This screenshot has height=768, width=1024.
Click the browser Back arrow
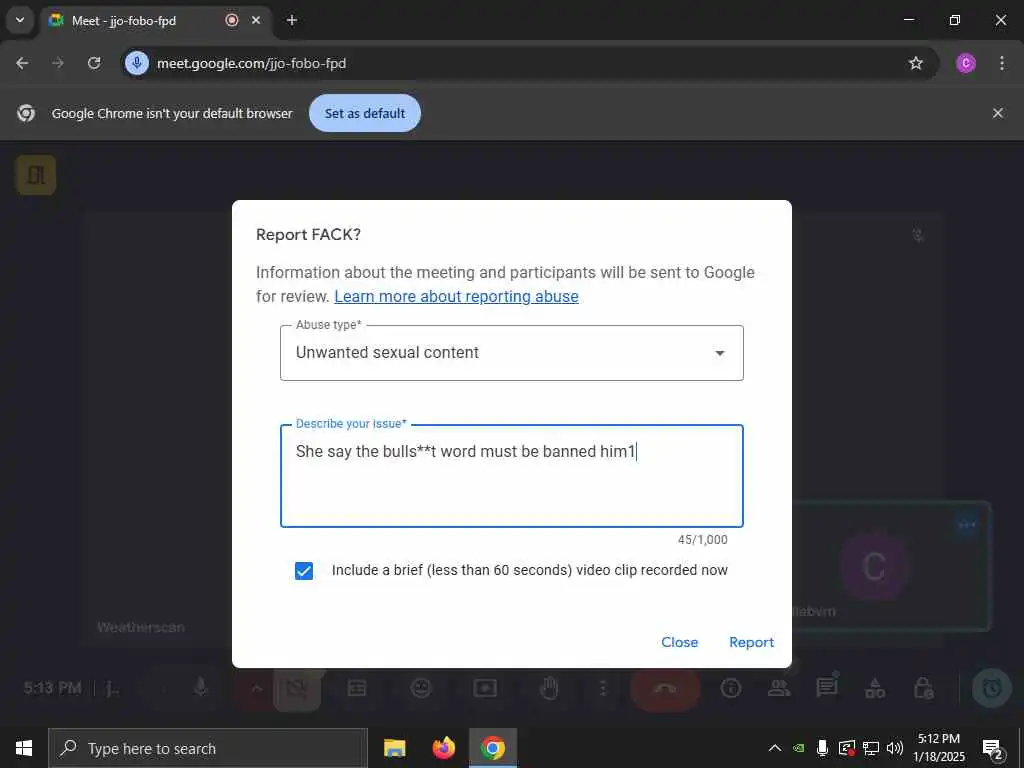[x=22, y=63]
